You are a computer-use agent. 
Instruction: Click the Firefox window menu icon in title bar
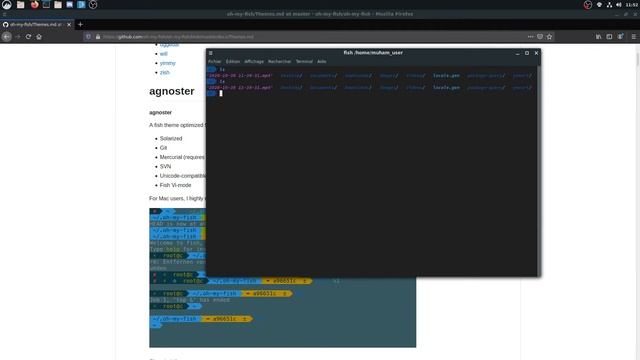(4, 14)
